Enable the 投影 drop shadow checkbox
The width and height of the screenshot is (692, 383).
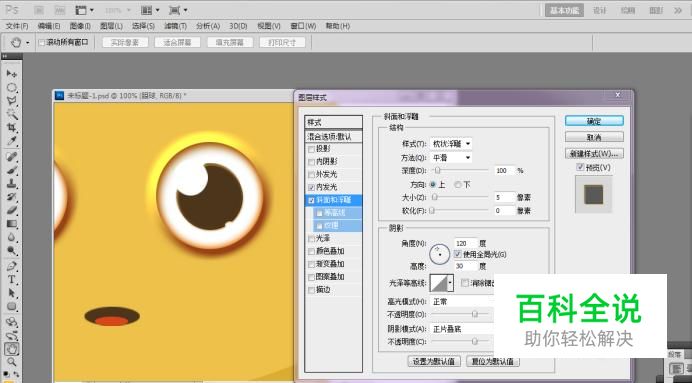click(x=311, y=149)
